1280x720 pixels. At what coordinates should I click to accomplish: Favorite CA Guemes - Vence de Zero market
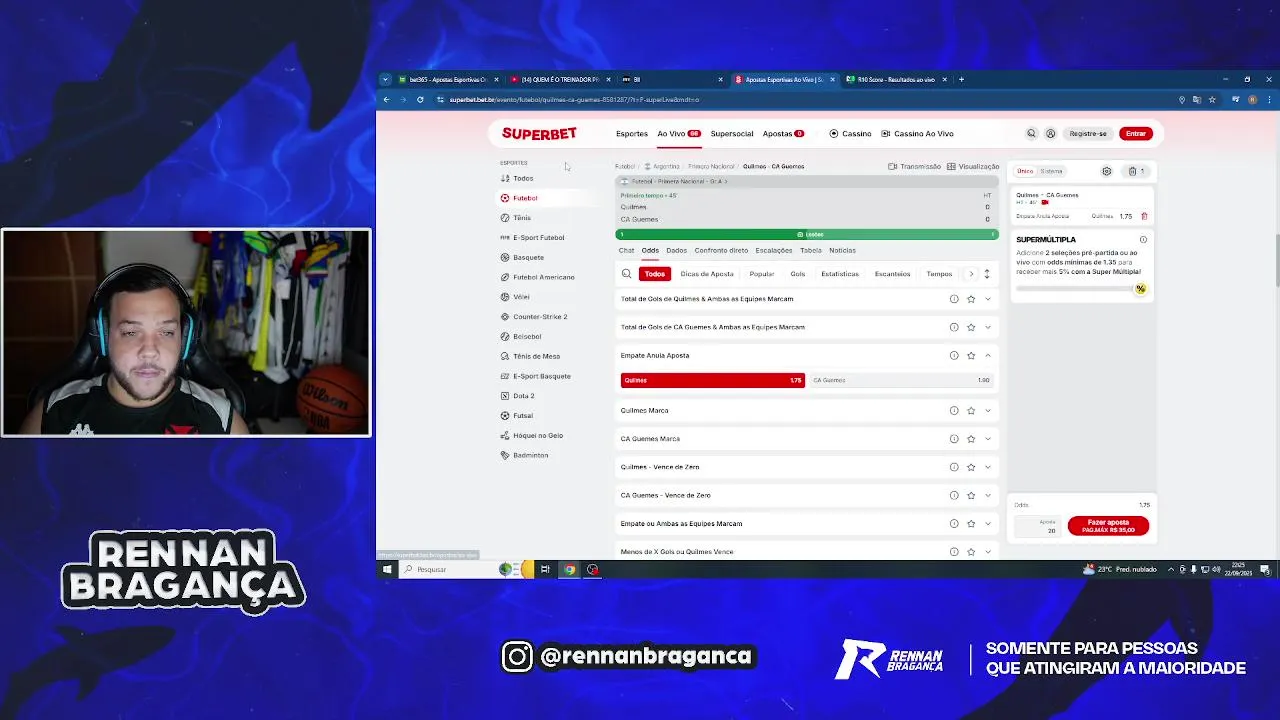coord(970,495)
